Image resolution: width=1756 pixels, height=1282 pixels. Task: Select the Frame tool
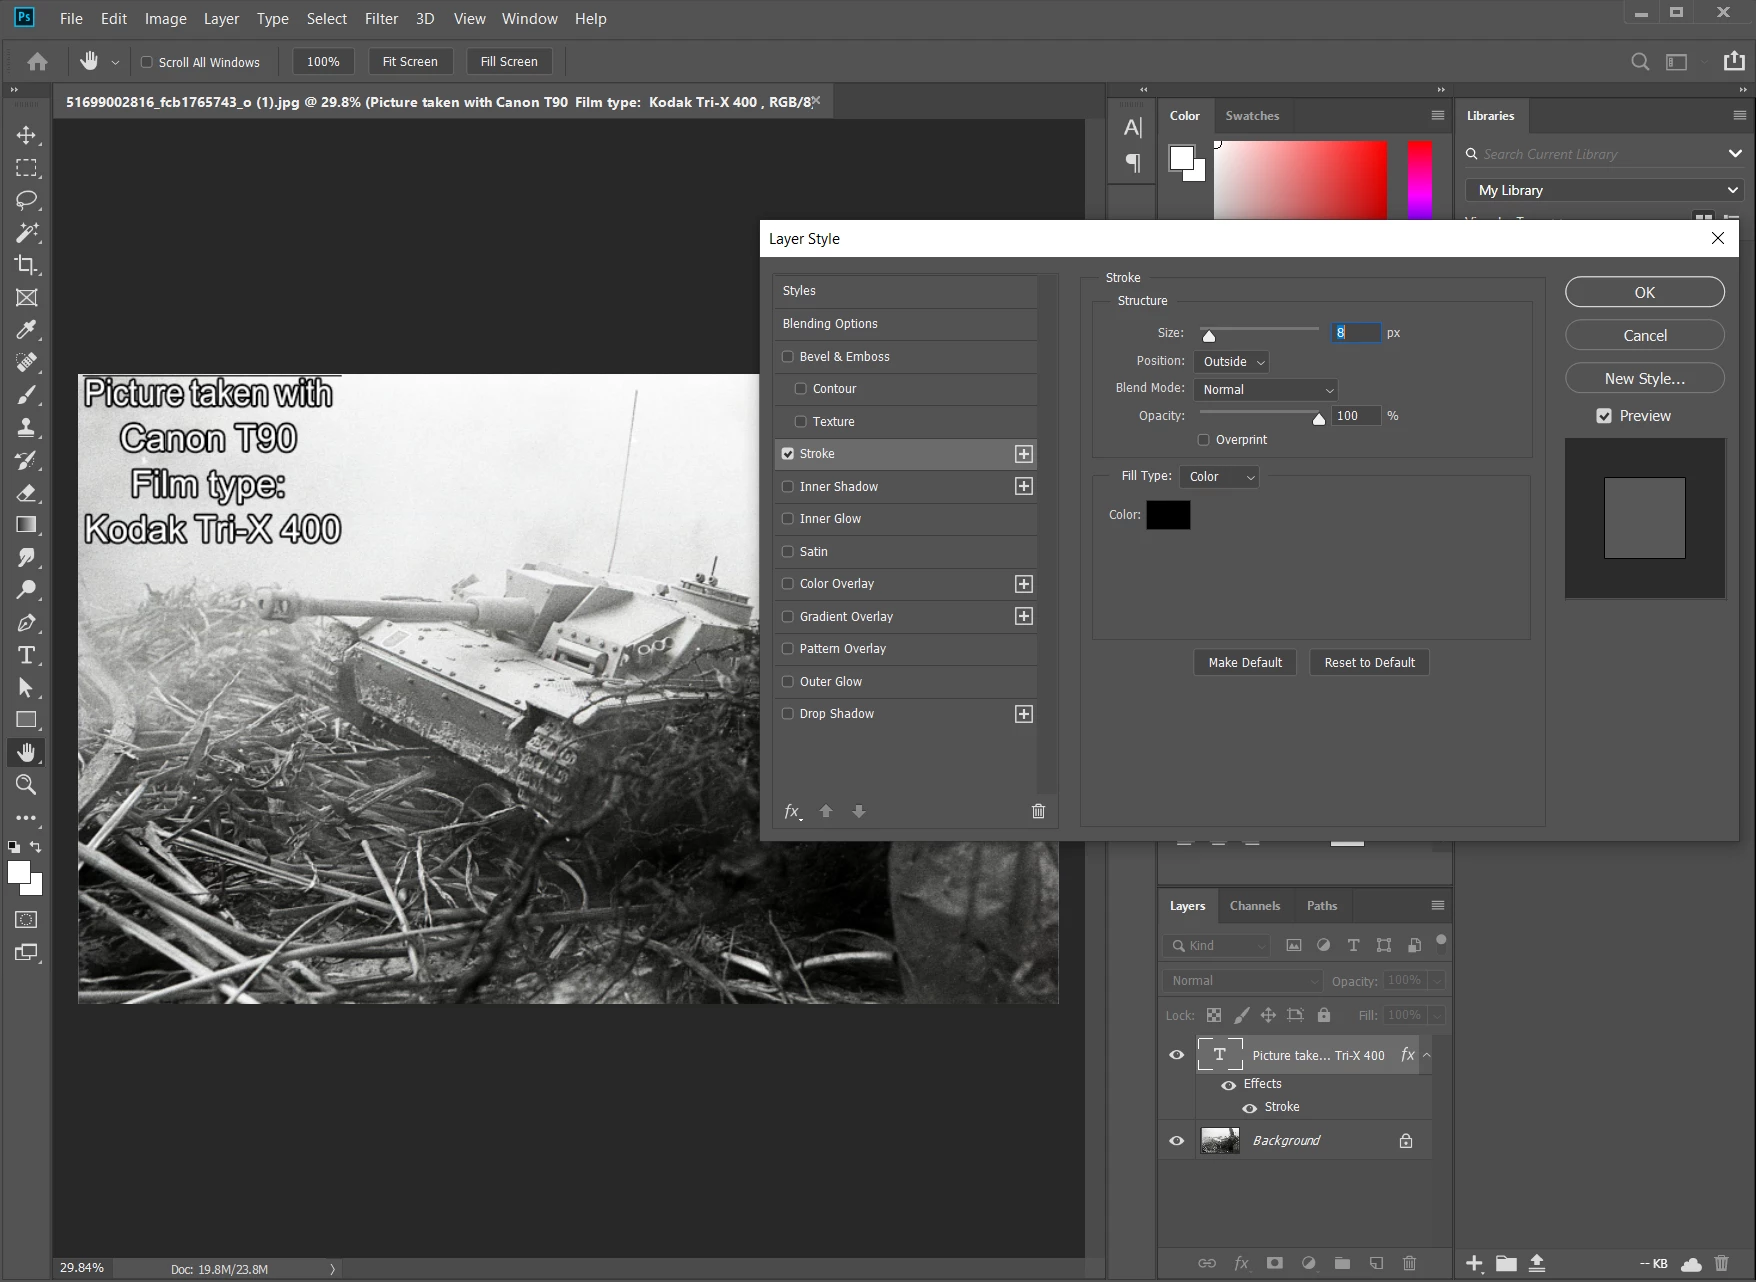pyautogui.click(x=27, y=298)
